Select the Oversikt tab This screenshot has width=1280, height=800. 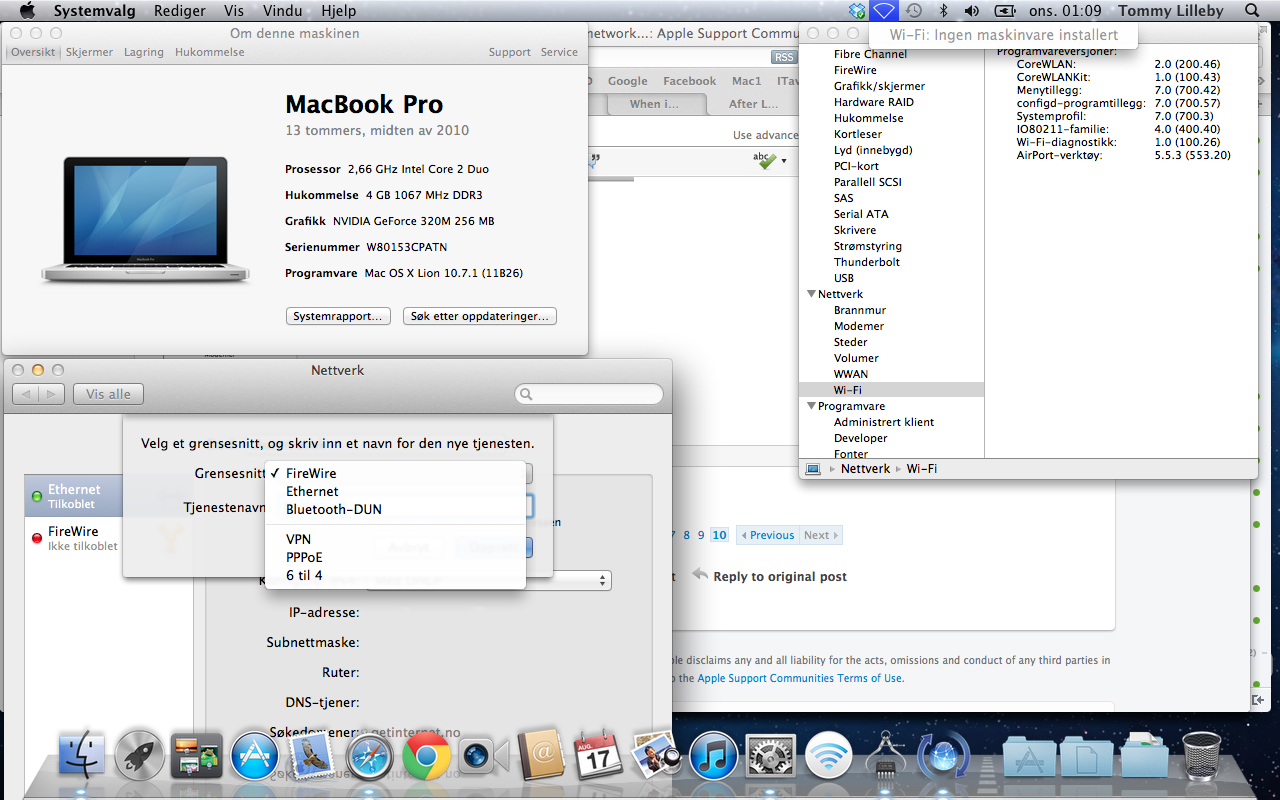pos(33,52)
